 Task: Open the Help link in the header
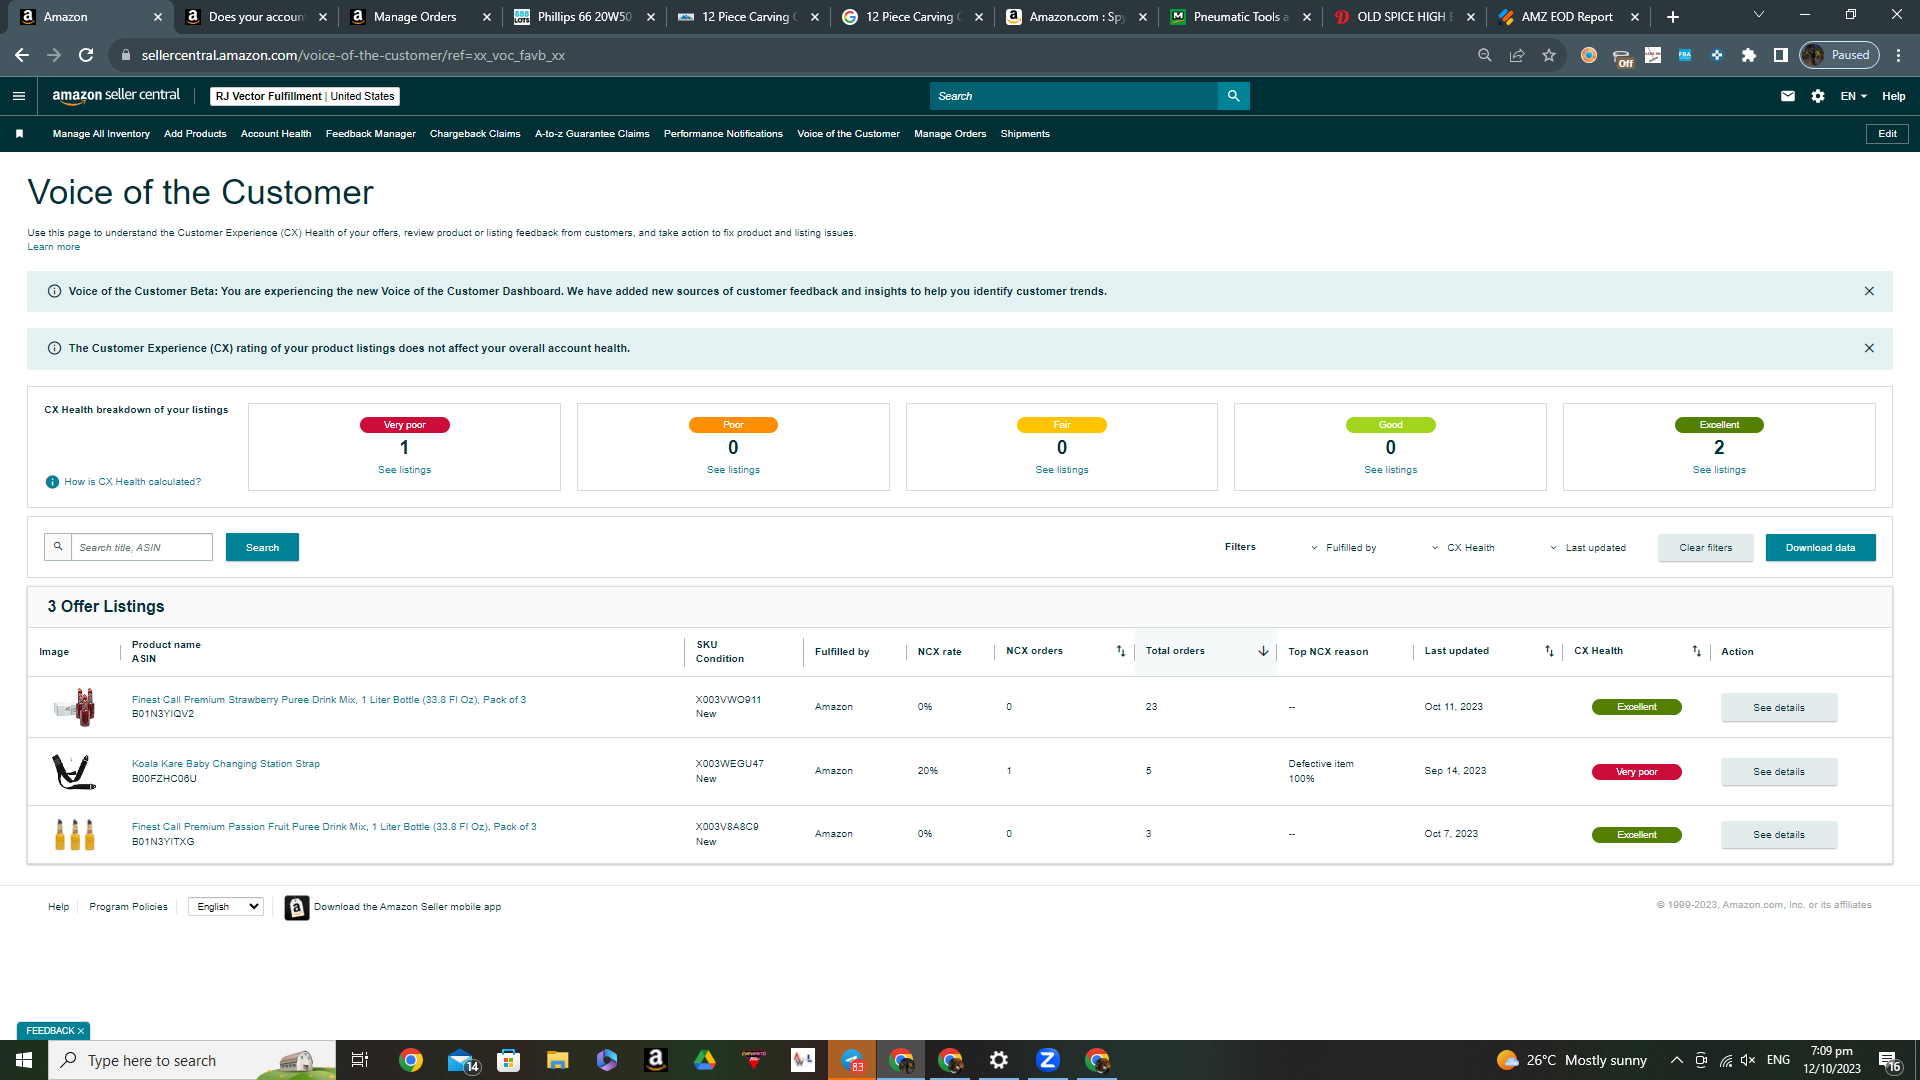(x=1893, y=96)
